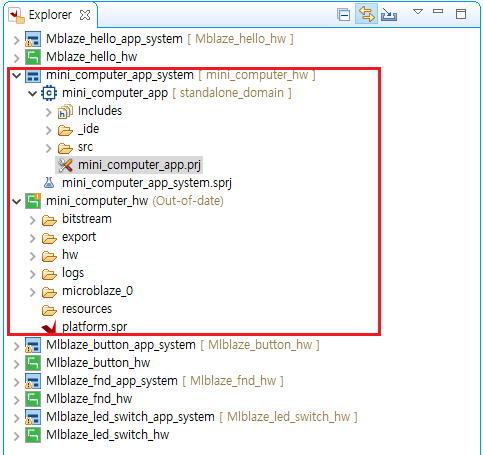Expand the export folder

coord(32,238)
